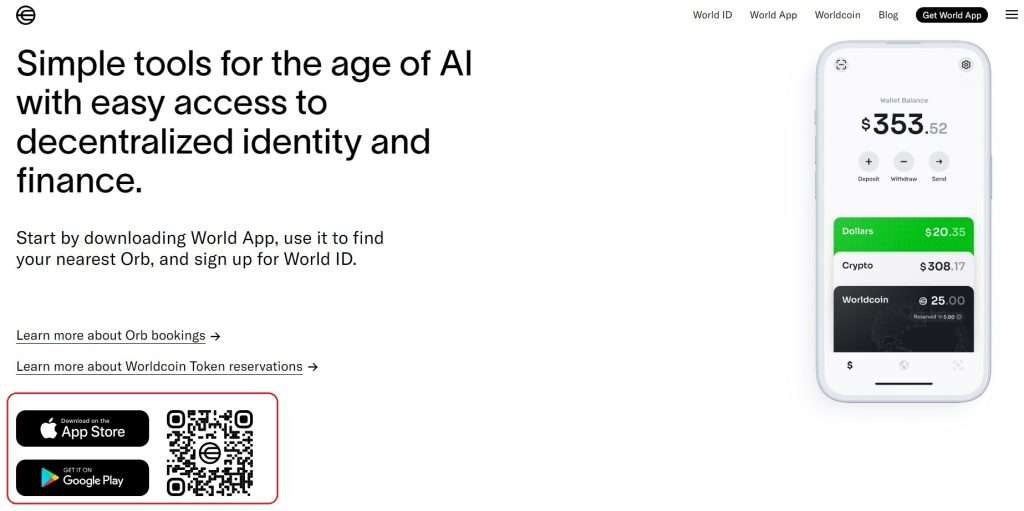Open the Blog navigation link
Image resolution: width=1024 pixels, height=511 pixels.
888,15
